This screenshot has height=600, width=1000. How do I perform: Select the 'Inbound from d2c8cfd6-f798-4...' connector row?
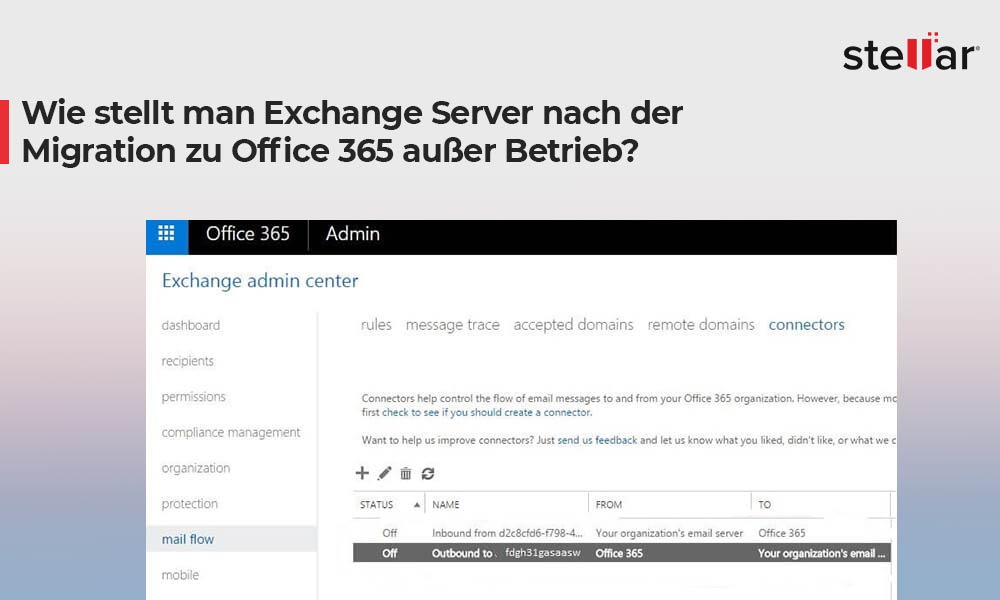pyautogui.click(x=622, y=533)
